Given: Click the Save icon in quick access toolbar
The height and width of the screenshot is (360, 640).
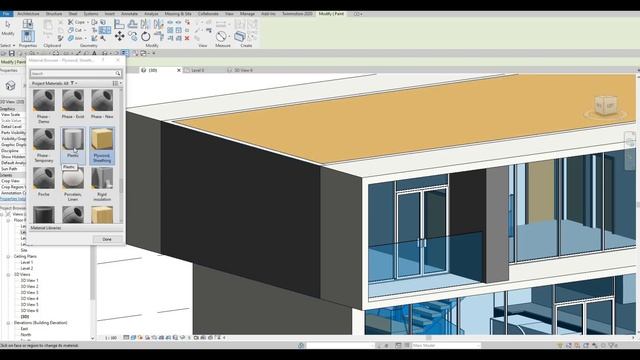Looking at the screenshot, I should (x=12, y=53).
